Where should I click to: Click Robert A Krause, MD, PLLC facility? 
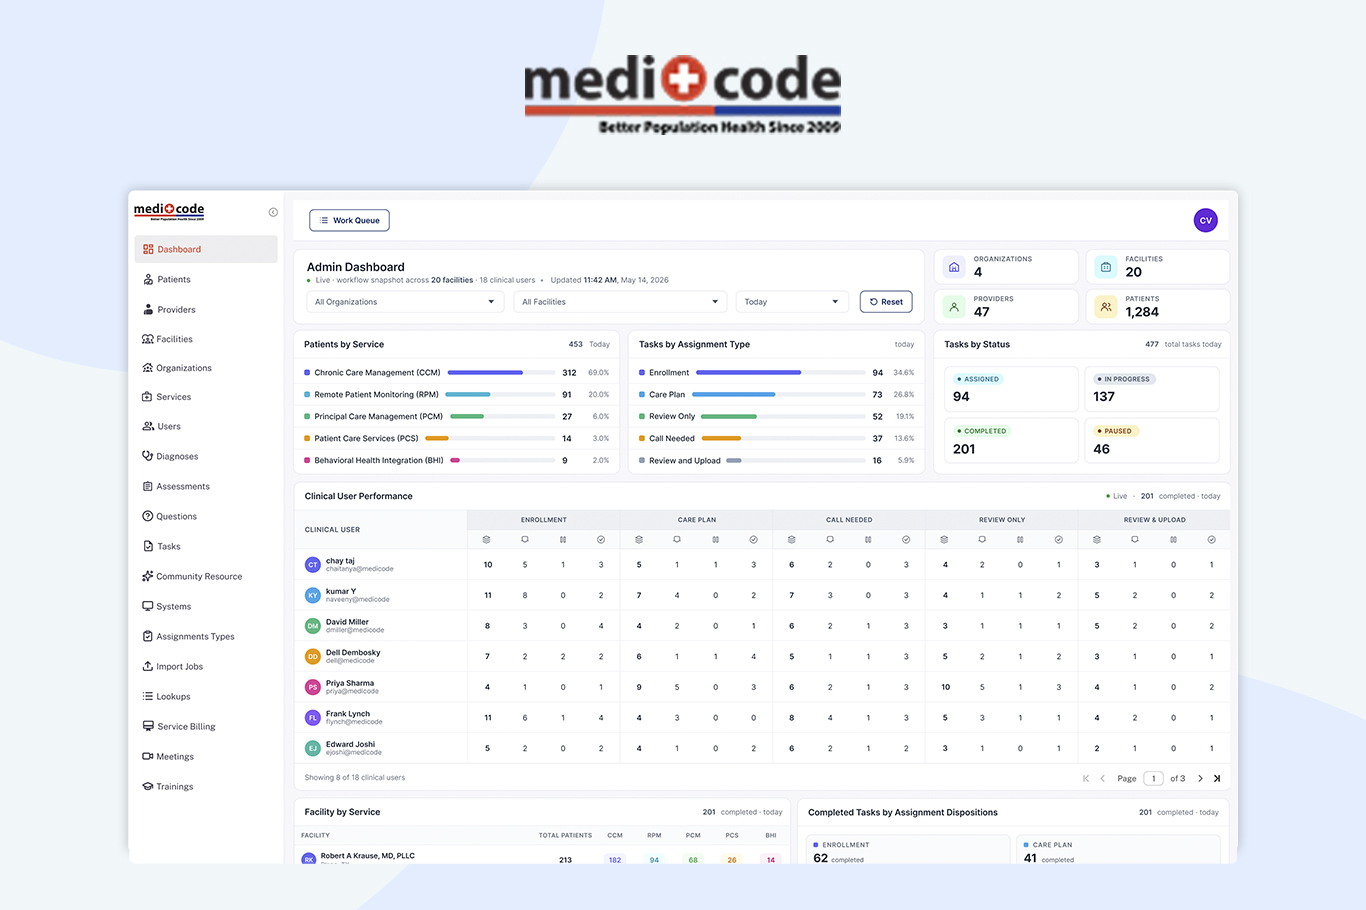(x=368, y=856)
